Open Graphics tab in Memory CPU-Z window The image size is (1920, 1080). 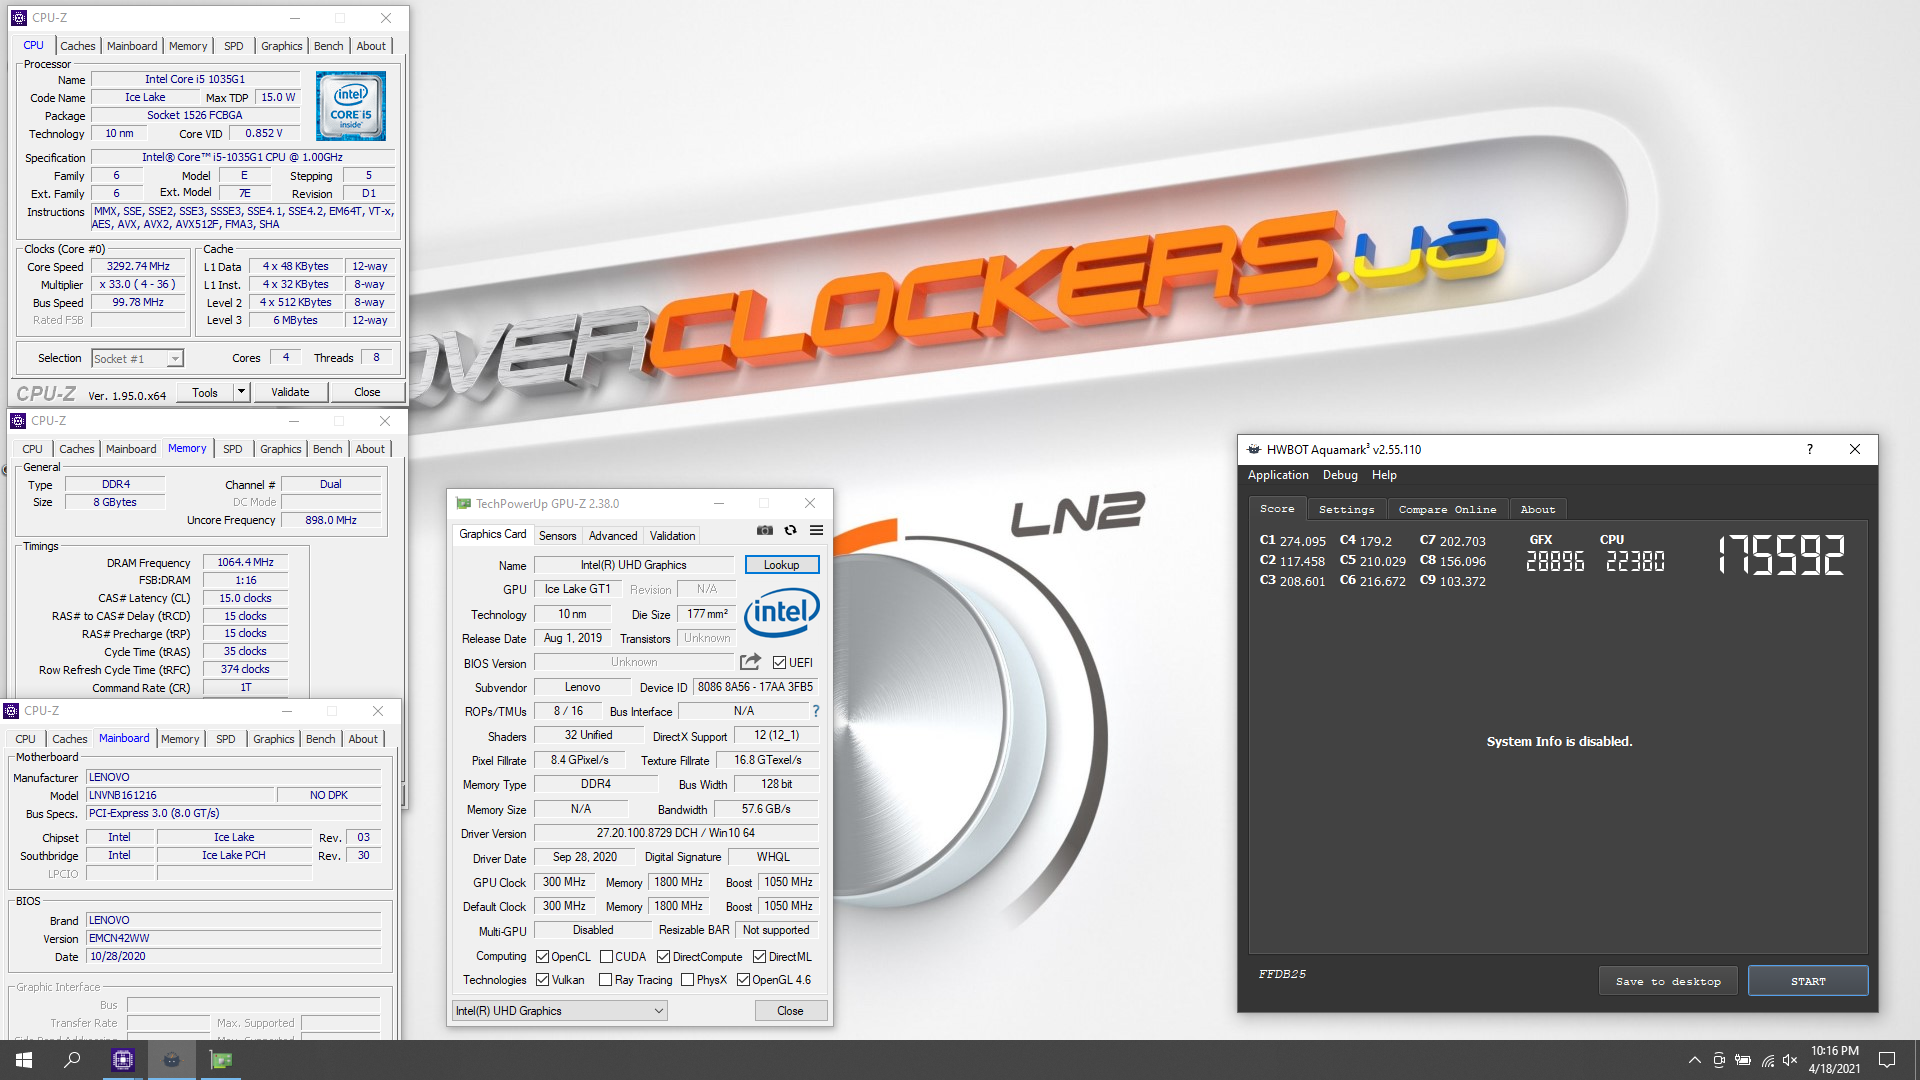point(281,449)
